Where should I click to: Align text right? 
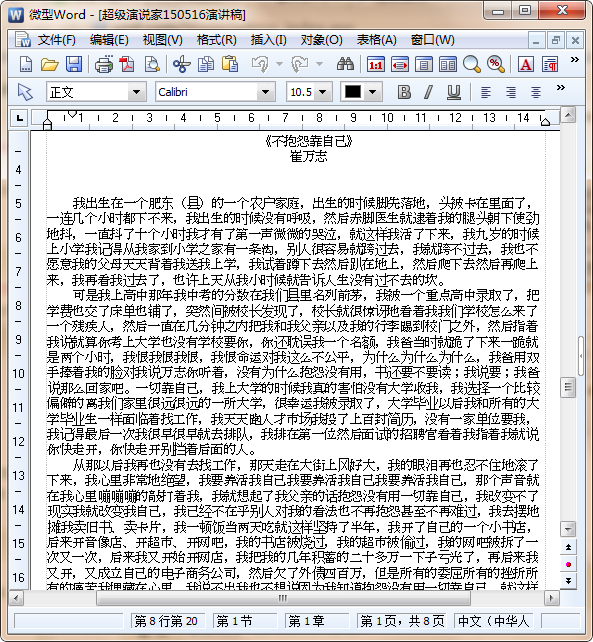511,92
